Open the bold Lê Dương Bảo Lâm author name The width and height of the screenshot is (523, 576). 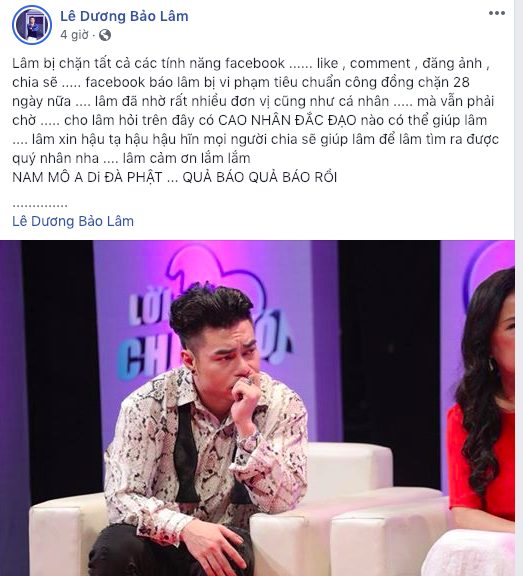(x=124, y=16)
